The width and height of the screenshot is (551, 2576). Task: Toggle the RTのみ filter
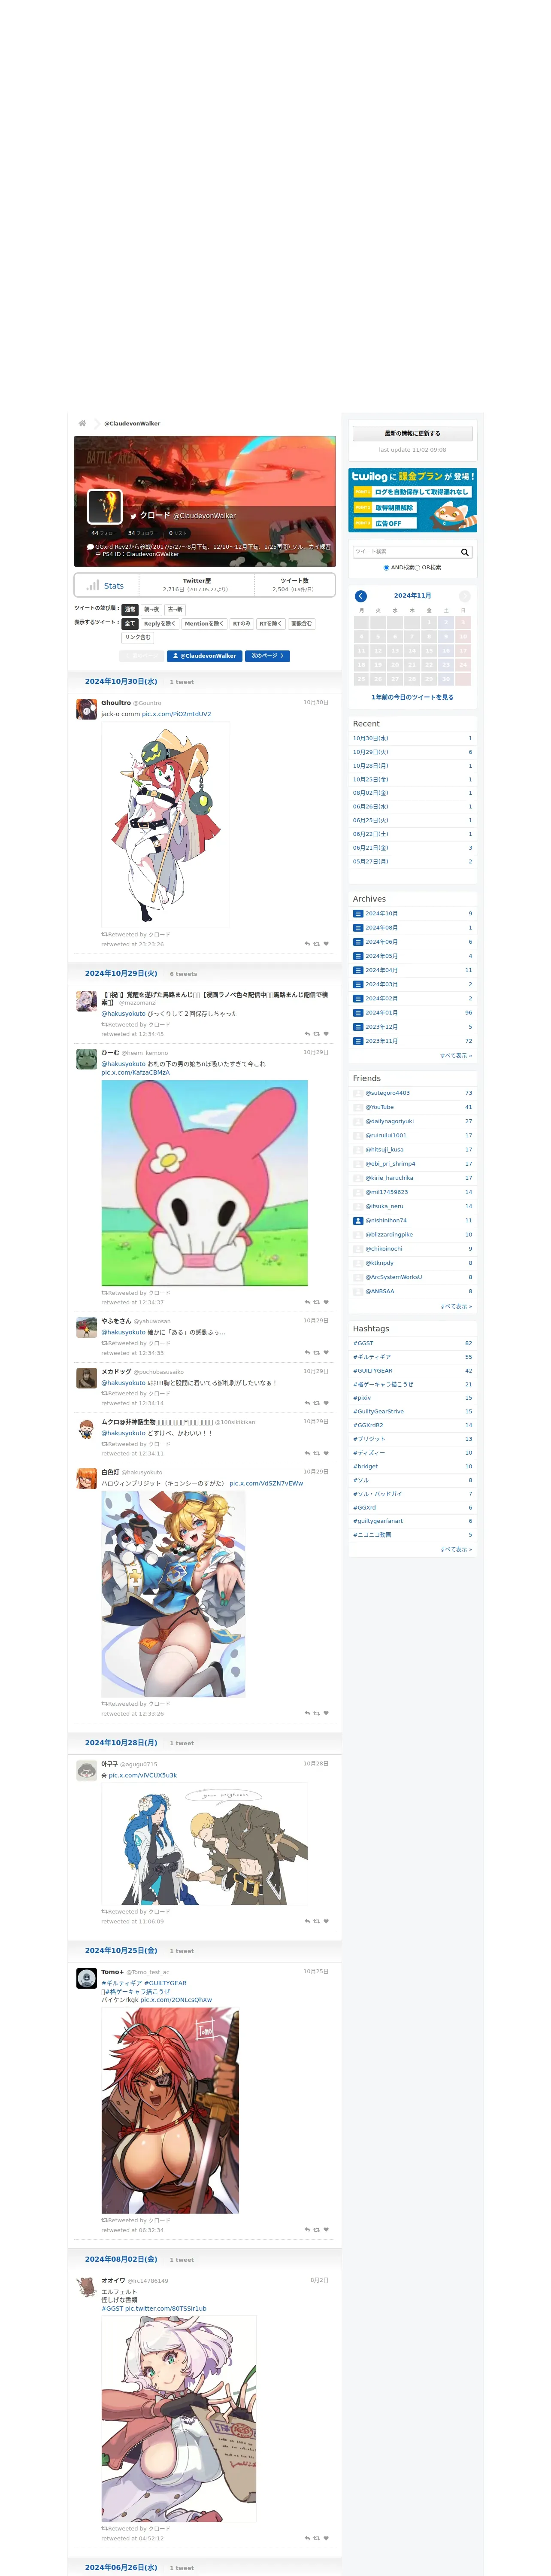click(x=242, y=623)
